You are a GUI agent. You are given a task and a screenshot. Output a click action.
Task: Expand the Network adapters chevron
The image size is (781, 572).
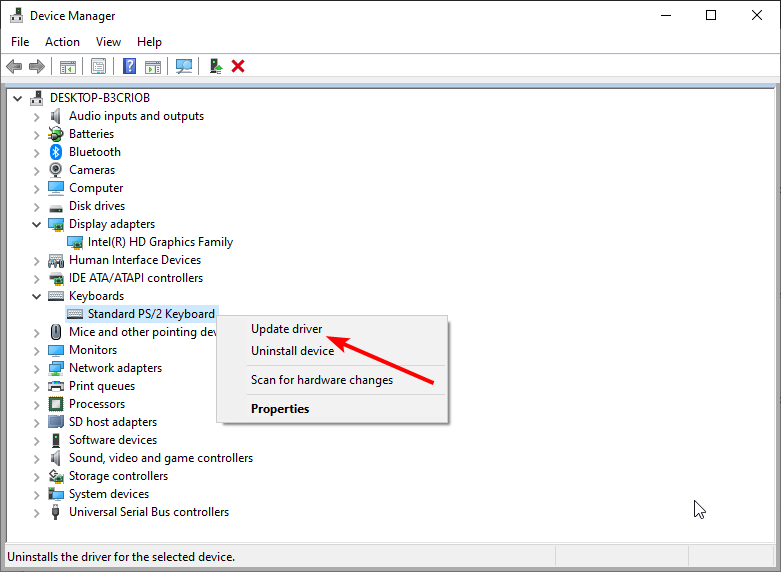36,369
